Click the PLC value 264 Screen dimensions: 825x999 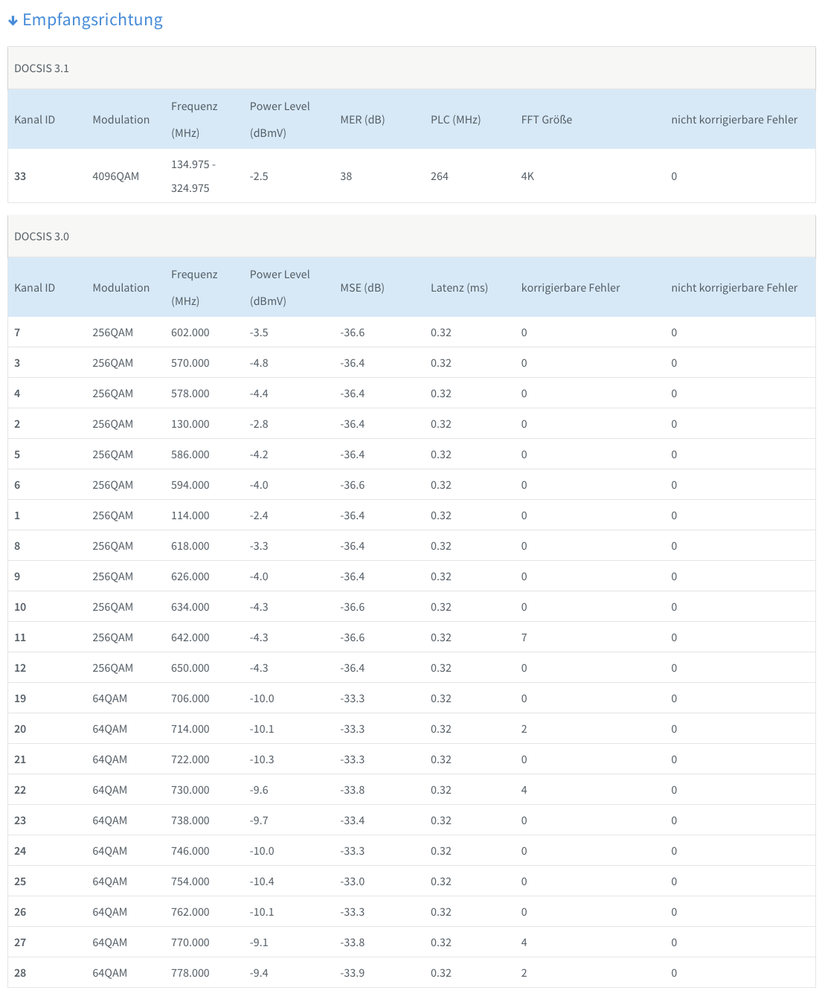tap(440, 176)
